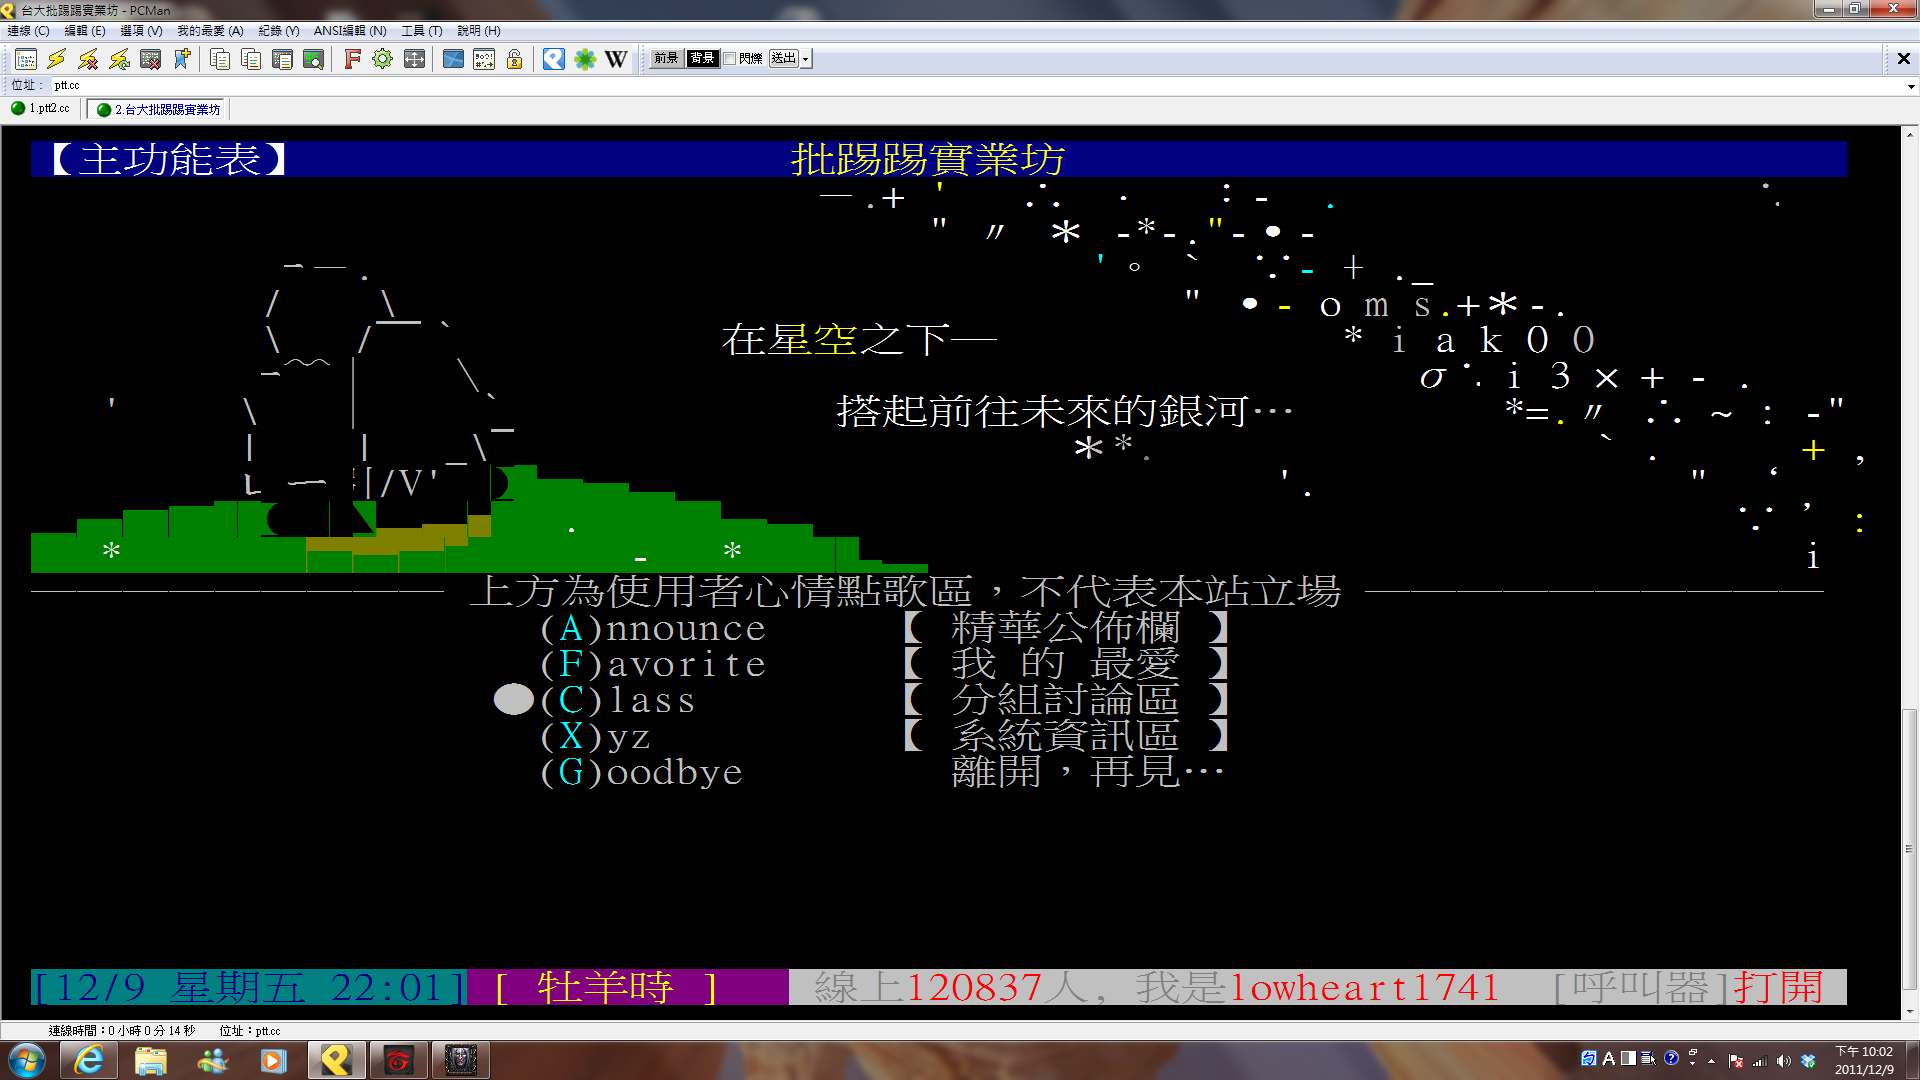
Task: Open the ANSI編輯 (N) menu
Action: pos(349,31)
